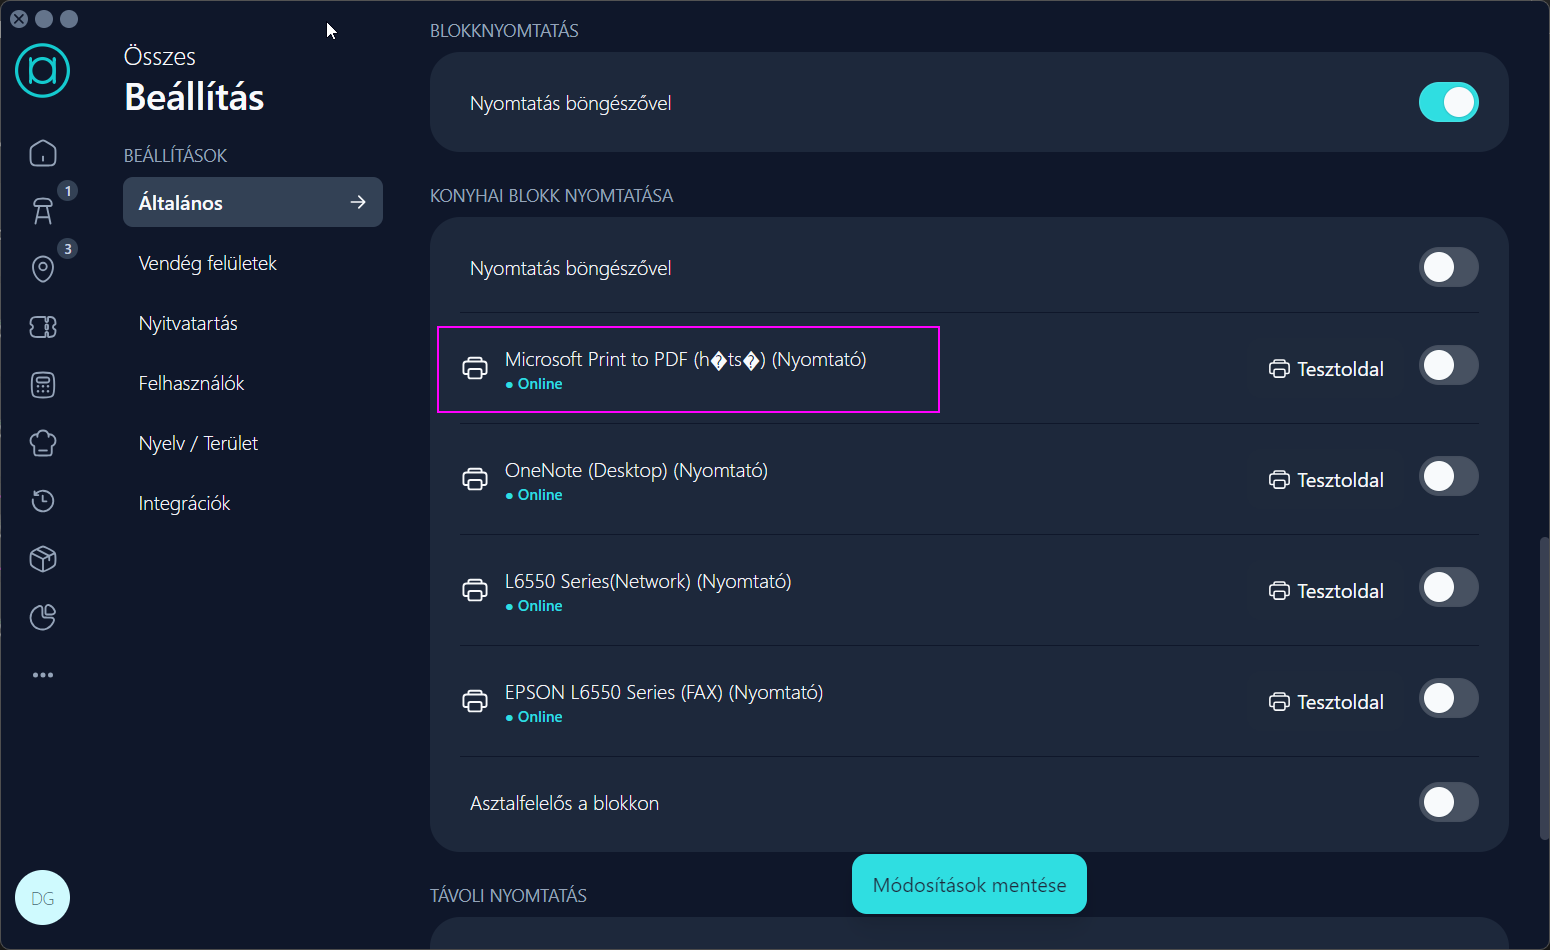1550x950 pixels.
Task: Toggle Asztalfelelős a blokkon switch
Action: click(1448, 802)
